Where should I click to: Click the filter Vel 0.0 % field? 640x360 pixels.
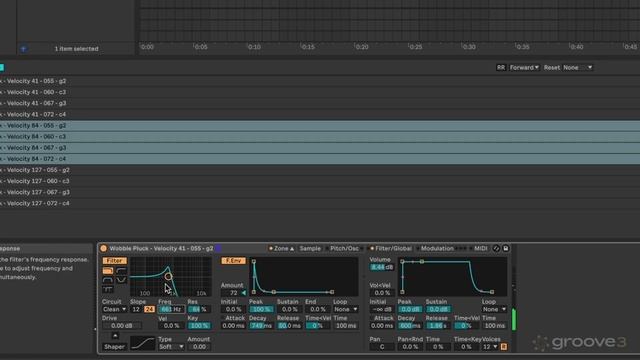(171, 326)
